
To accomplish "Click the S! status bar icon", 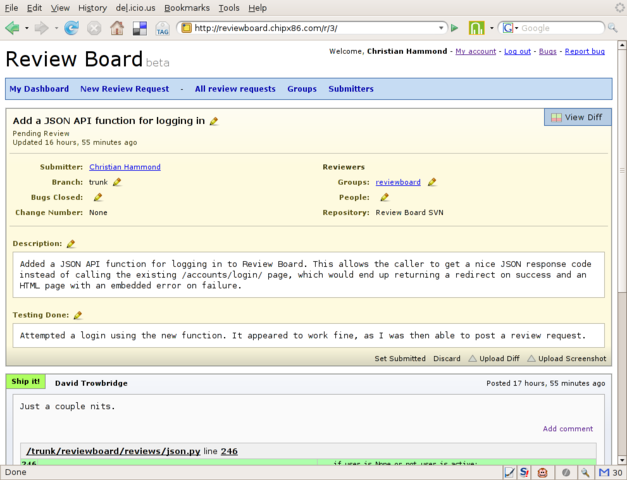I will 524,472.
